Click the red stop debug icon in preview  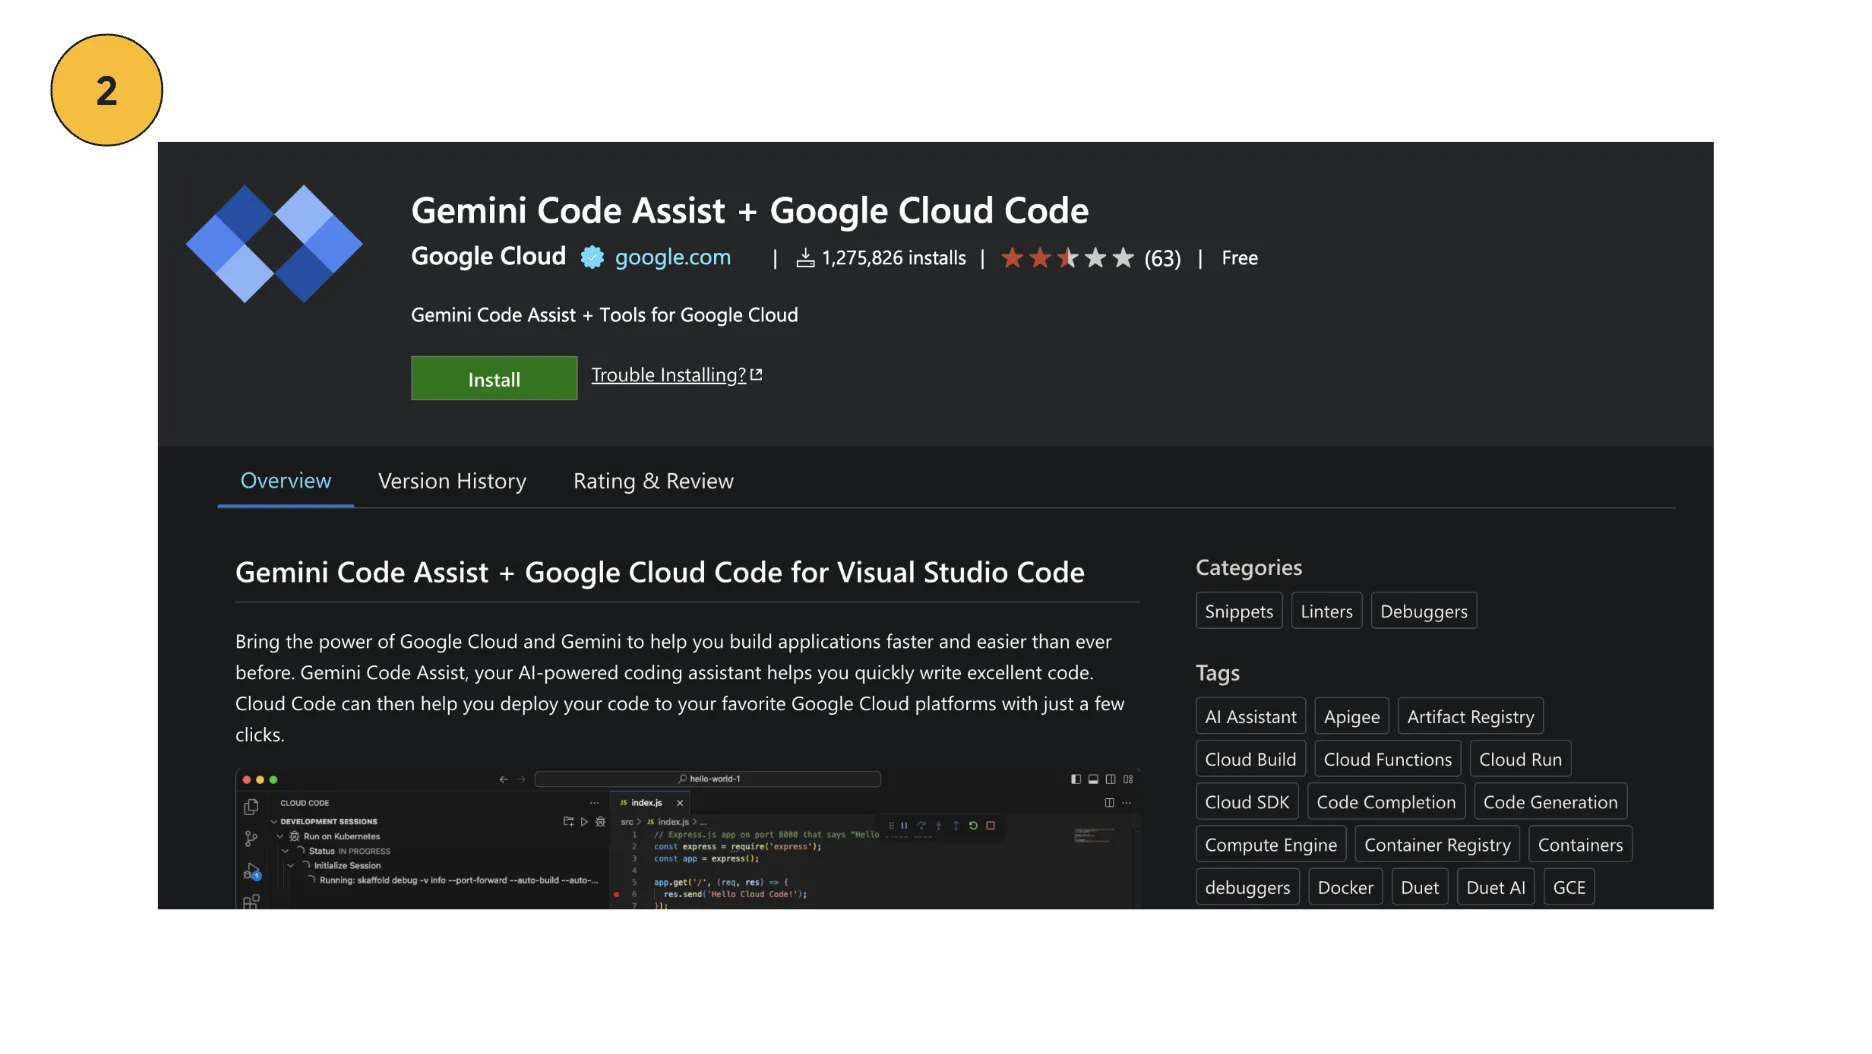991,826
